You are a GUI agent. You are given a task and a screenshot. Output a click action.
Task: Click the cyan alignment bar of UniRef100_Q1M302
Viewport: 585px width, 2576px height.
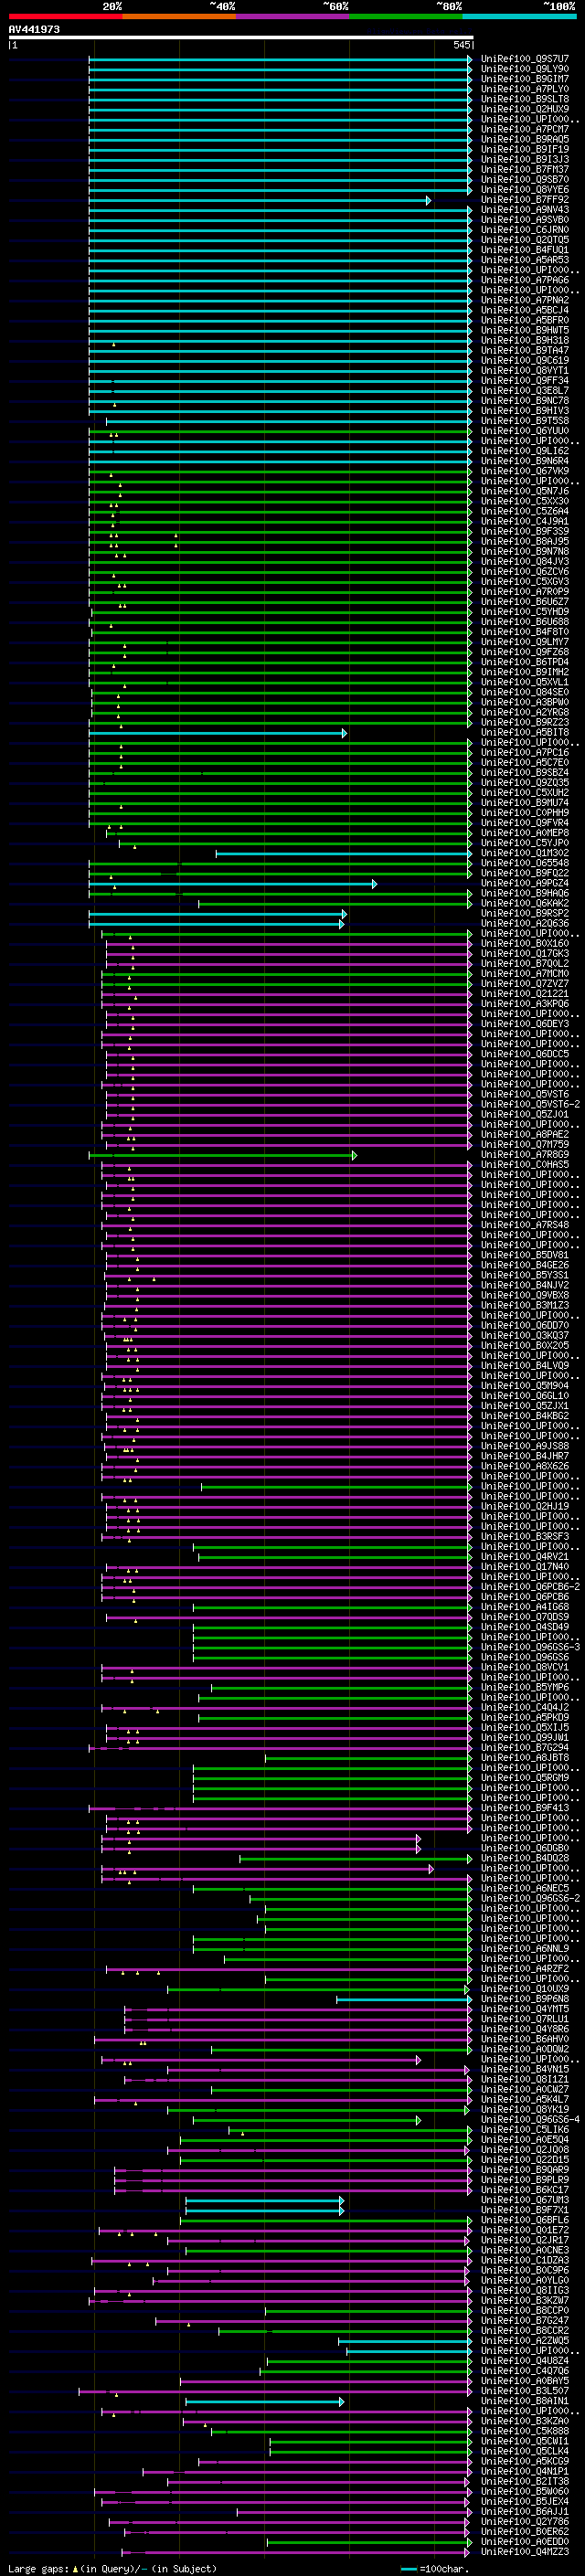pyautogui.click(x=344, y=853)
